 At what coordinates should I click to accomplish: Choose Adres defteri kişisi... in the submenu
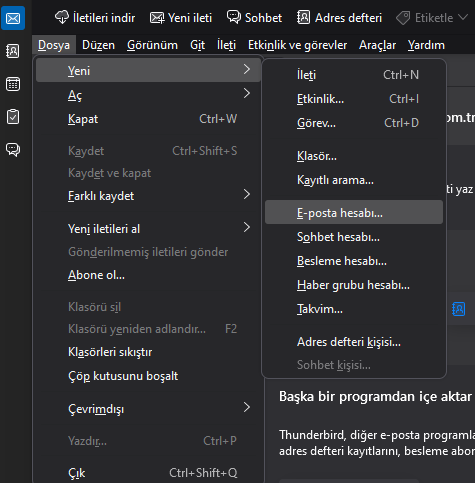click(354, 342)
